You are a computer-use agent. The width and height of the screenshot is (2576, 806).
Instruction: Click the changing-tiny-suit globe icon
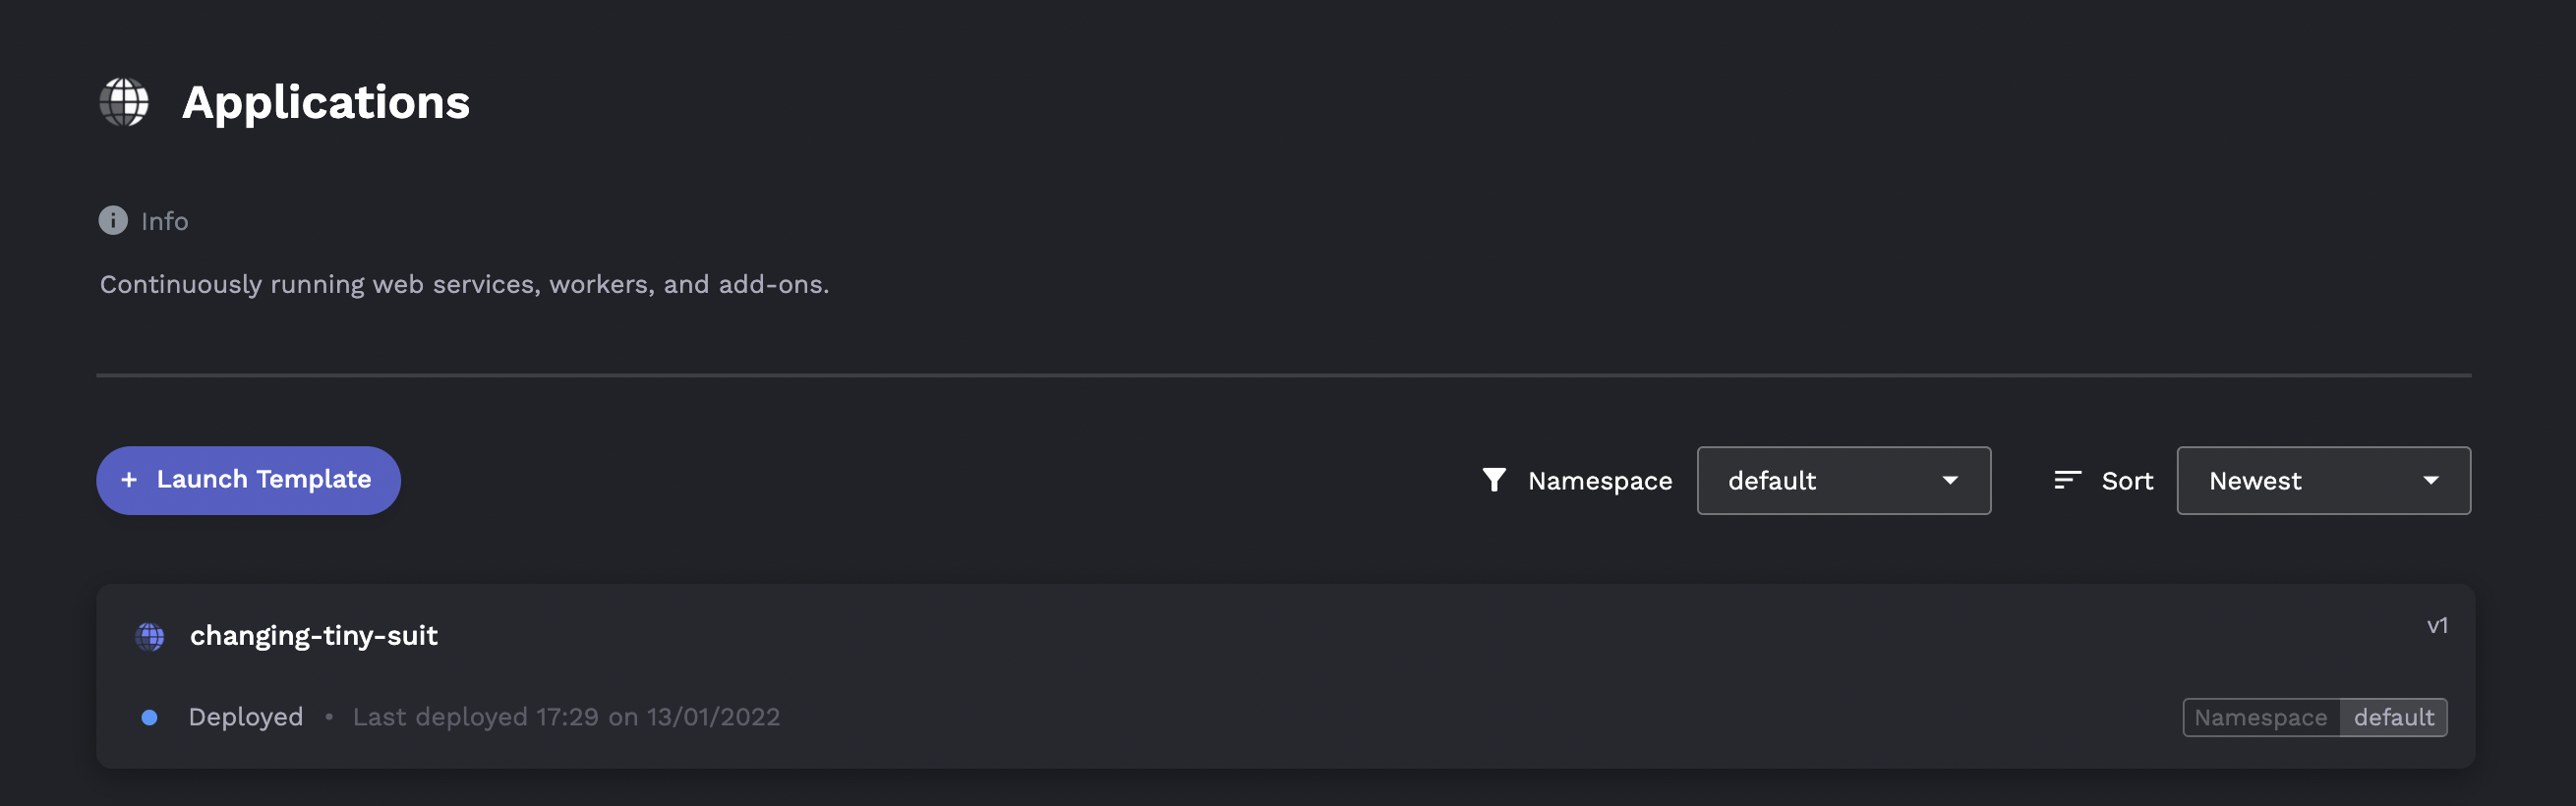pos(150,636)
